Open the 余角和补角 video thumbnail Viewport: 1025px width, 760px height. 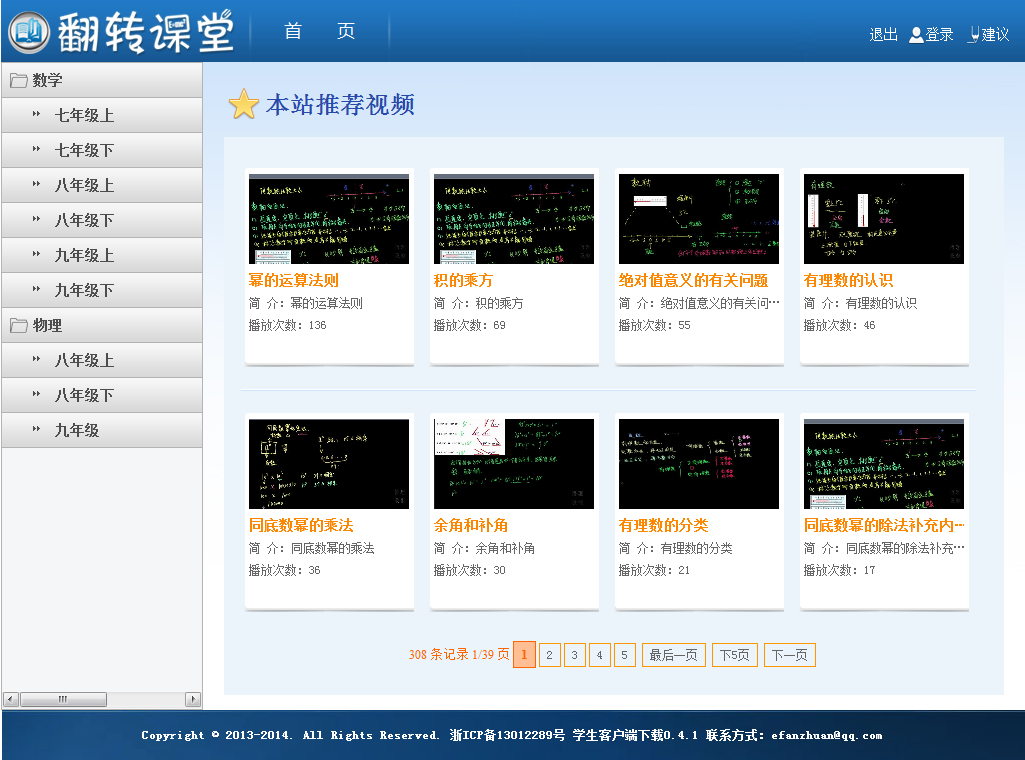point(514,464)
